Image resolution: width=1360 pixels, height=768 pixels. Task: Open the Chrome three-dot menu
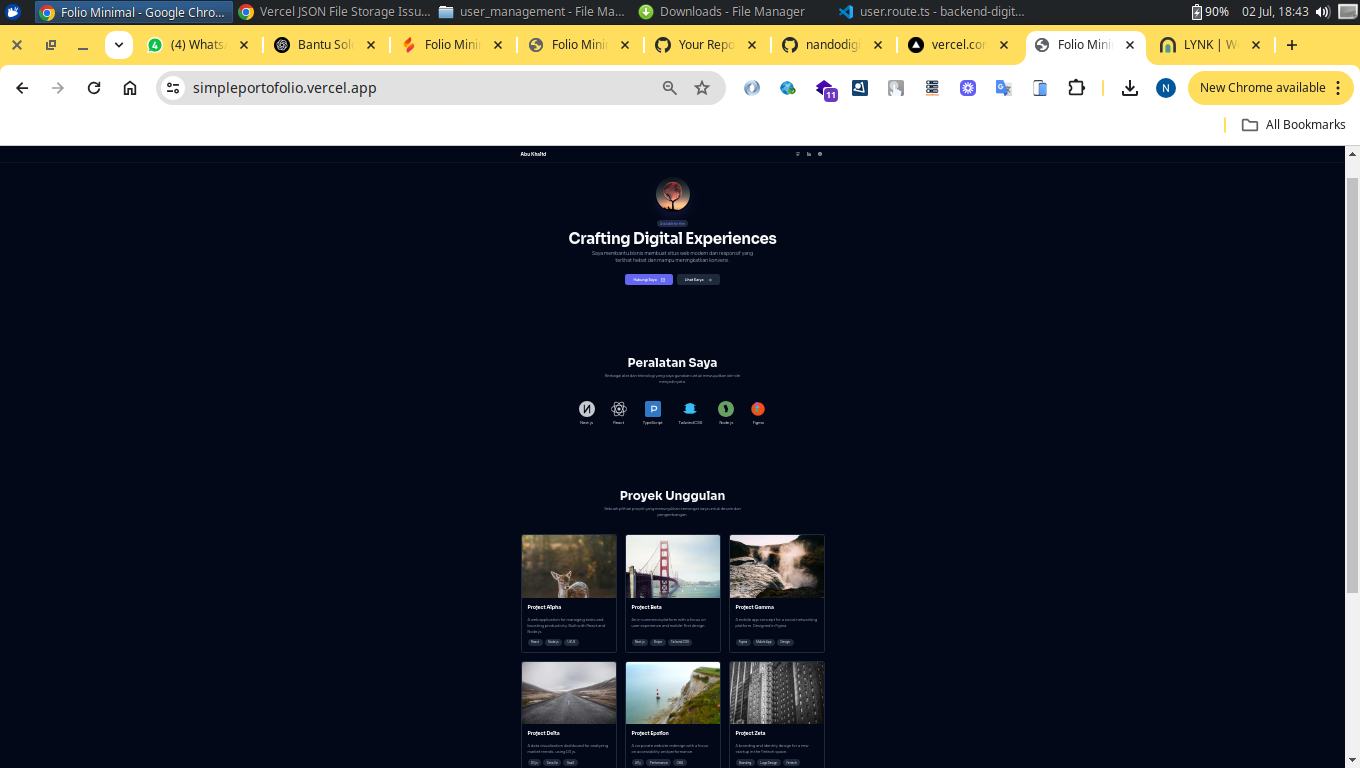1338,88
